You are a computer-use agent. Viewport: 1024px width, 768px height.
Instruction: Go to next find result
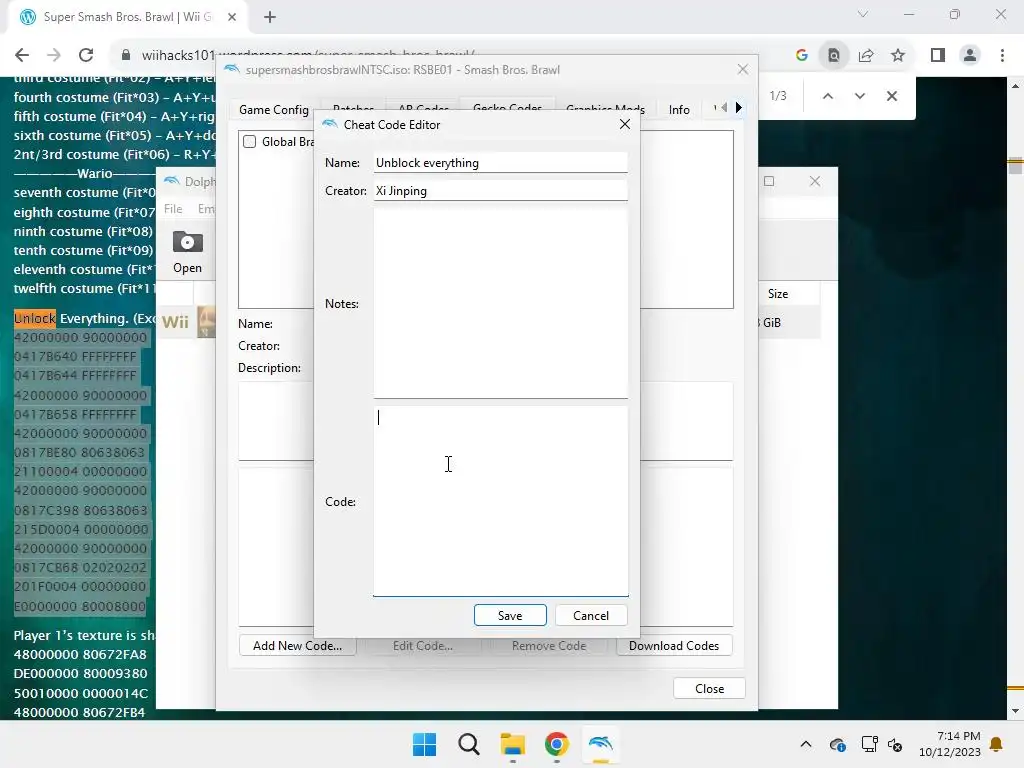[x=859, y=96]
